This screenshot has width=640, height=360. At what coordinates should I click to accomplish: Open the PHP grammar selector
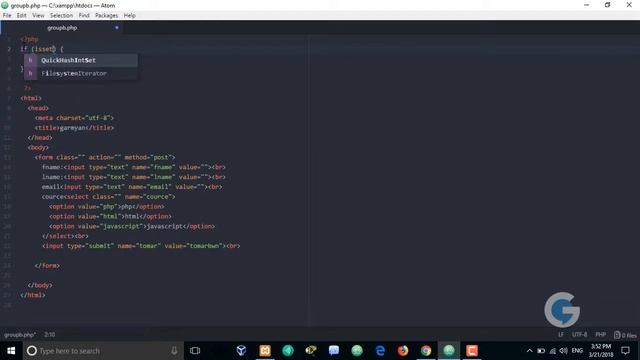pos(600,335)
